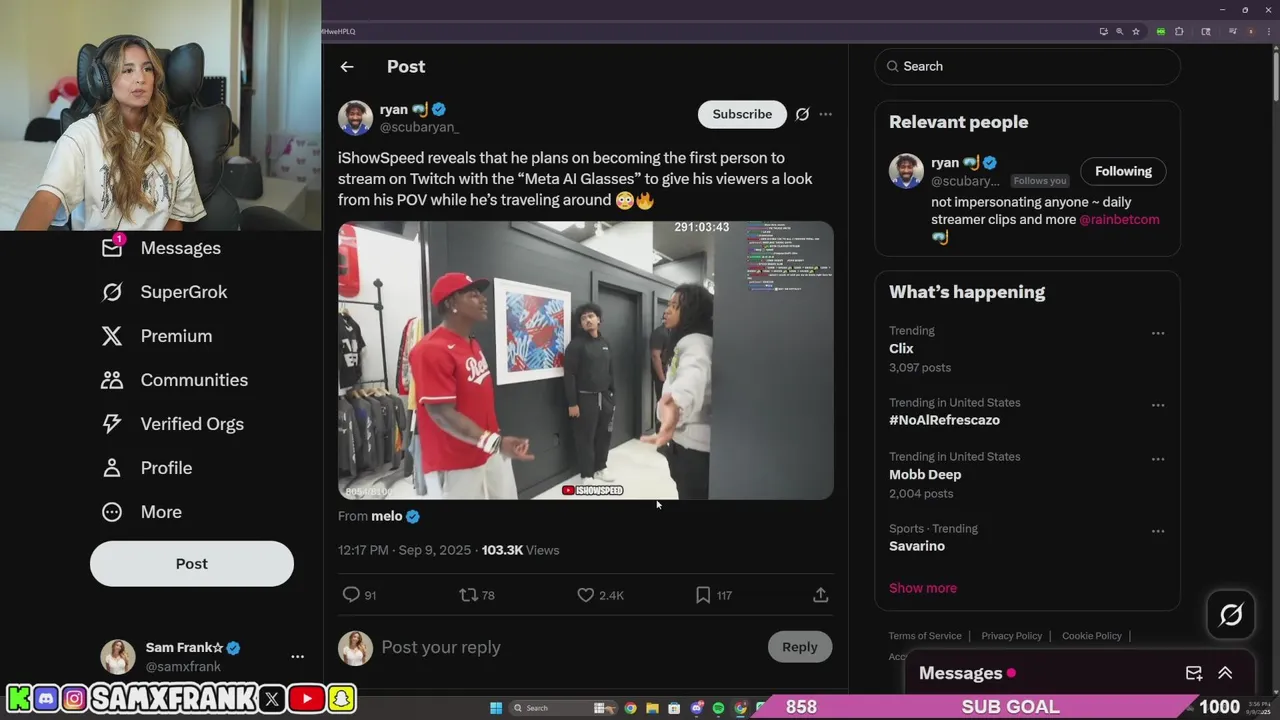Click the 103.3K Views count

(x=520, y=550)
